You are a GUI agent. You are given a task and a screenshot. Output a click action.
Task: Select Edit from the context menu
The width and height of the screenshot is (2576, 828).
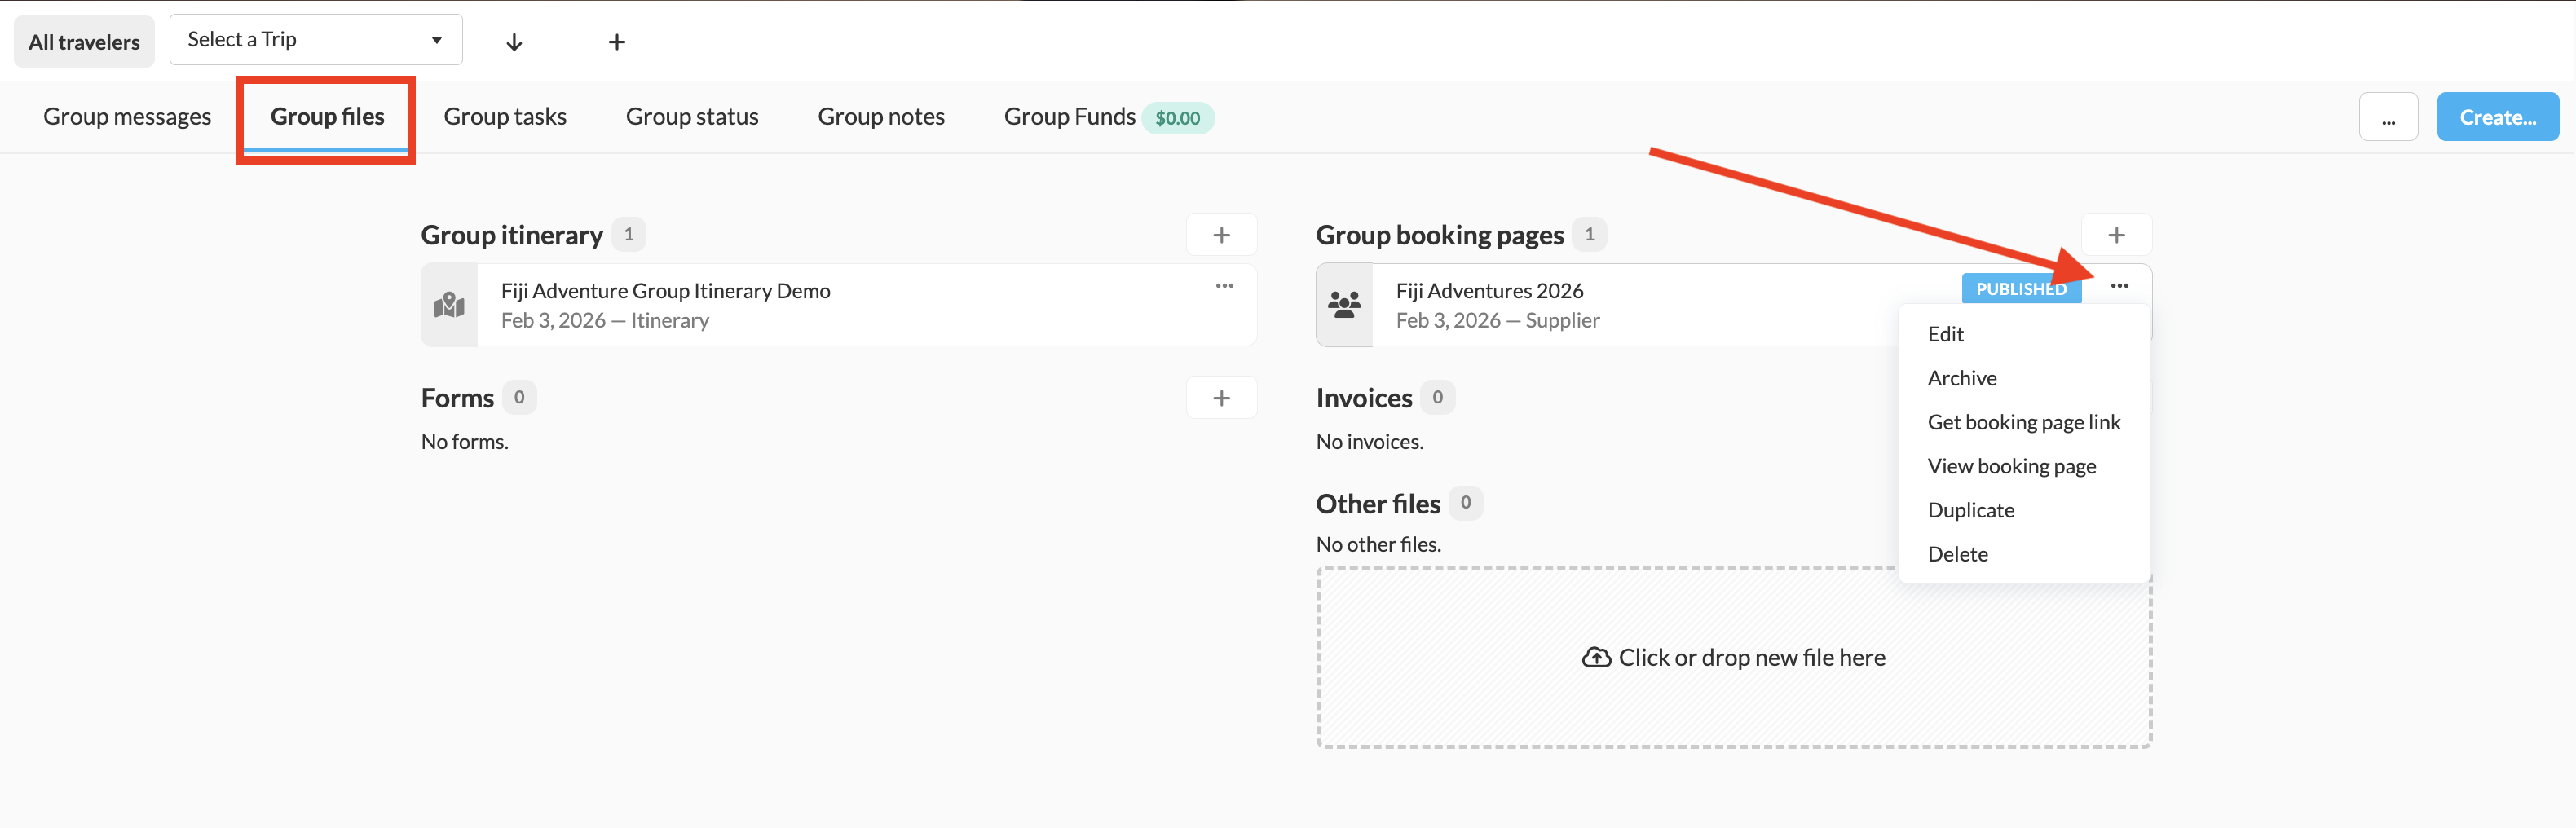pos(1945,334)
